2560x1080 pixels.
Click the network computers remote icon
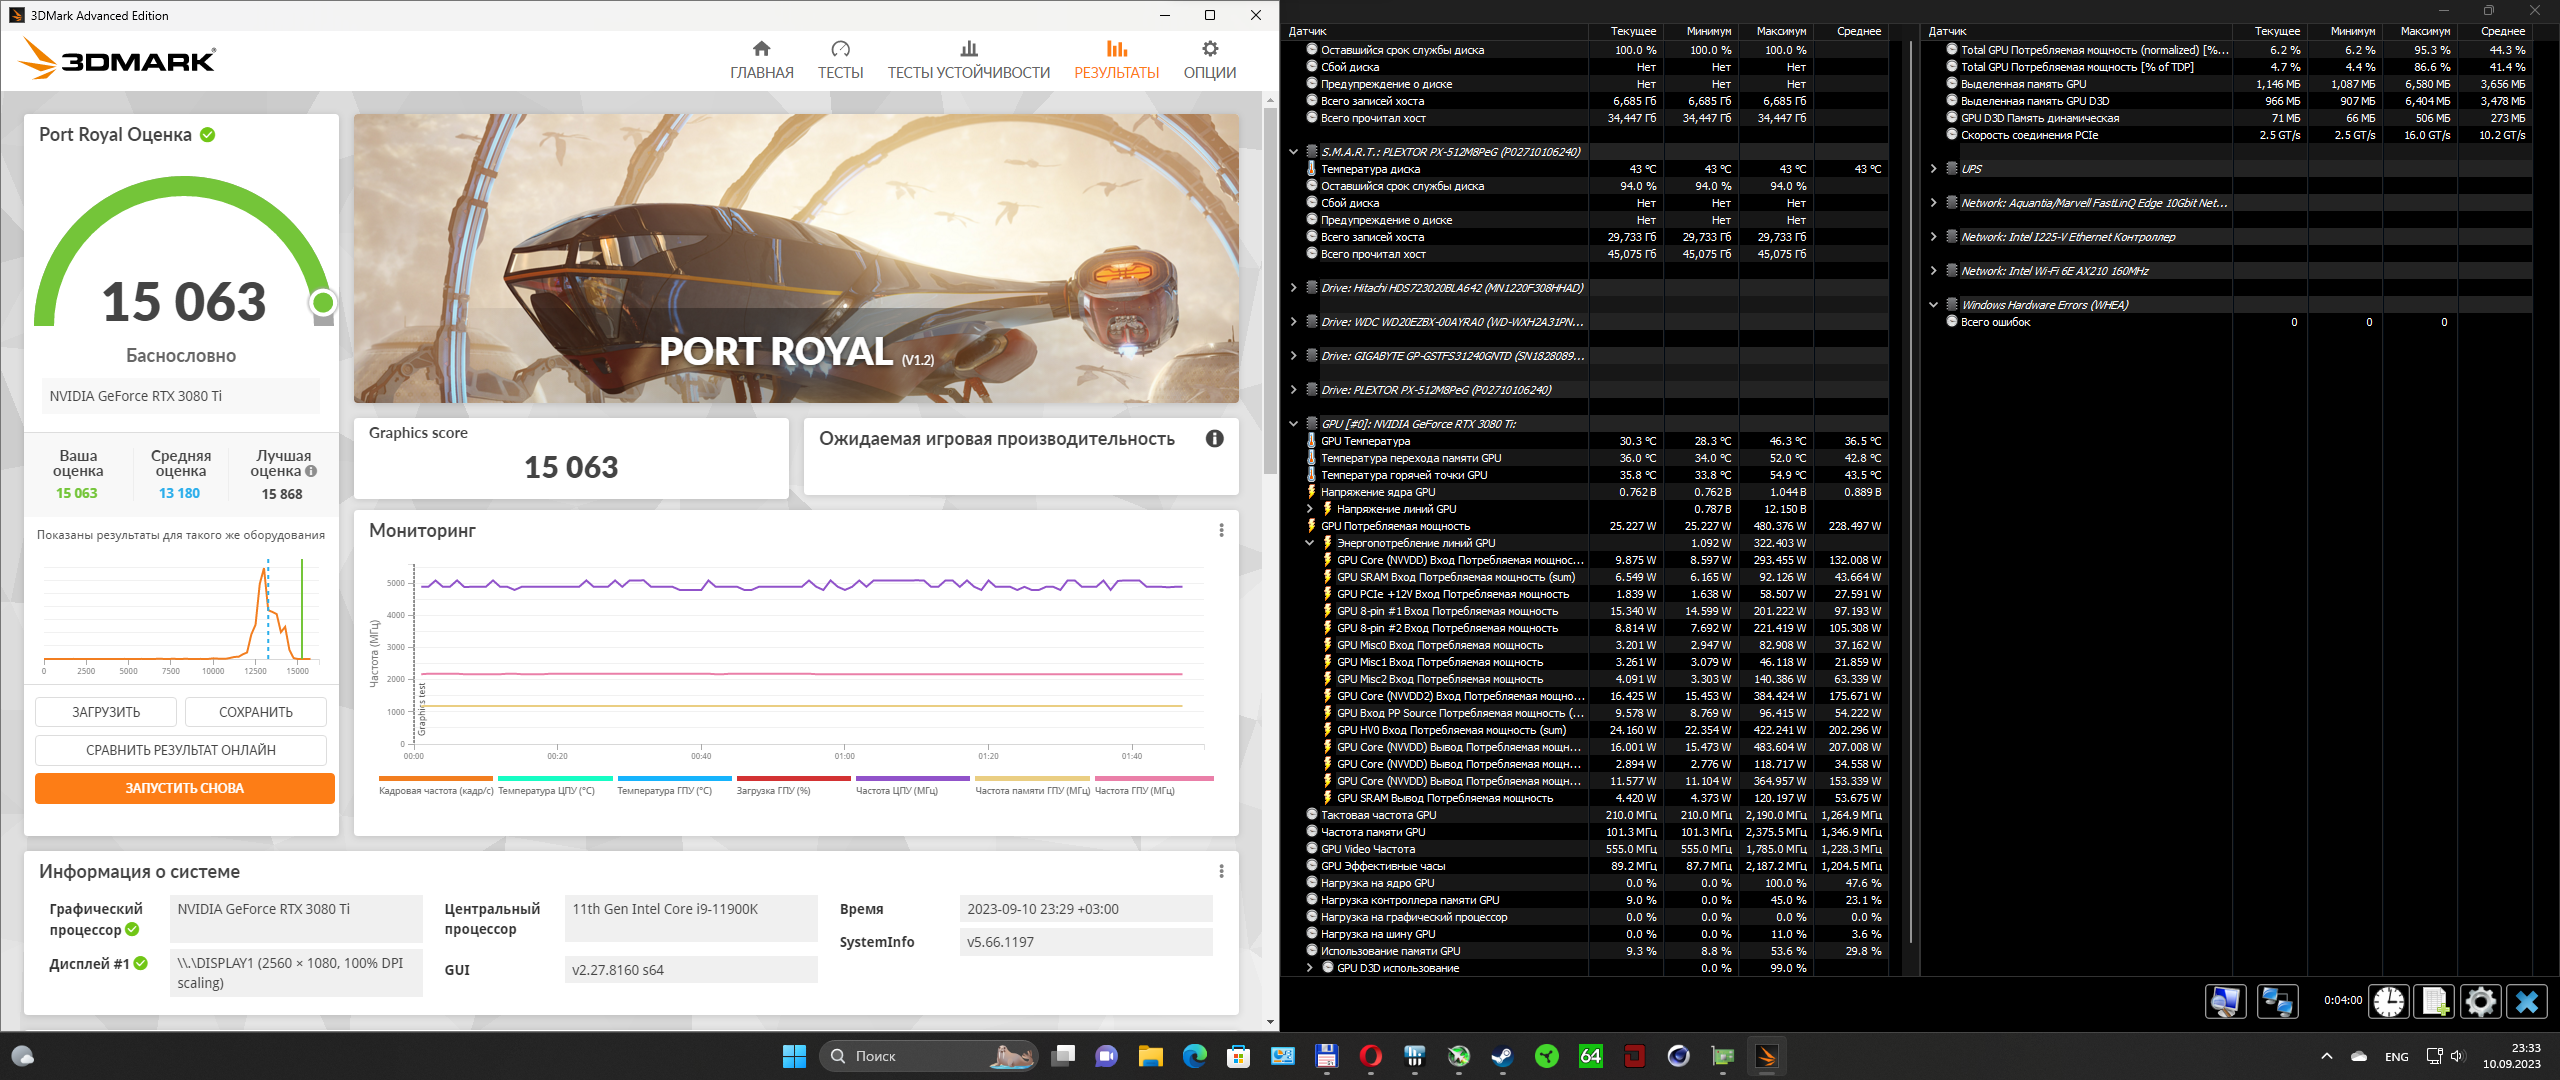2277,1001
